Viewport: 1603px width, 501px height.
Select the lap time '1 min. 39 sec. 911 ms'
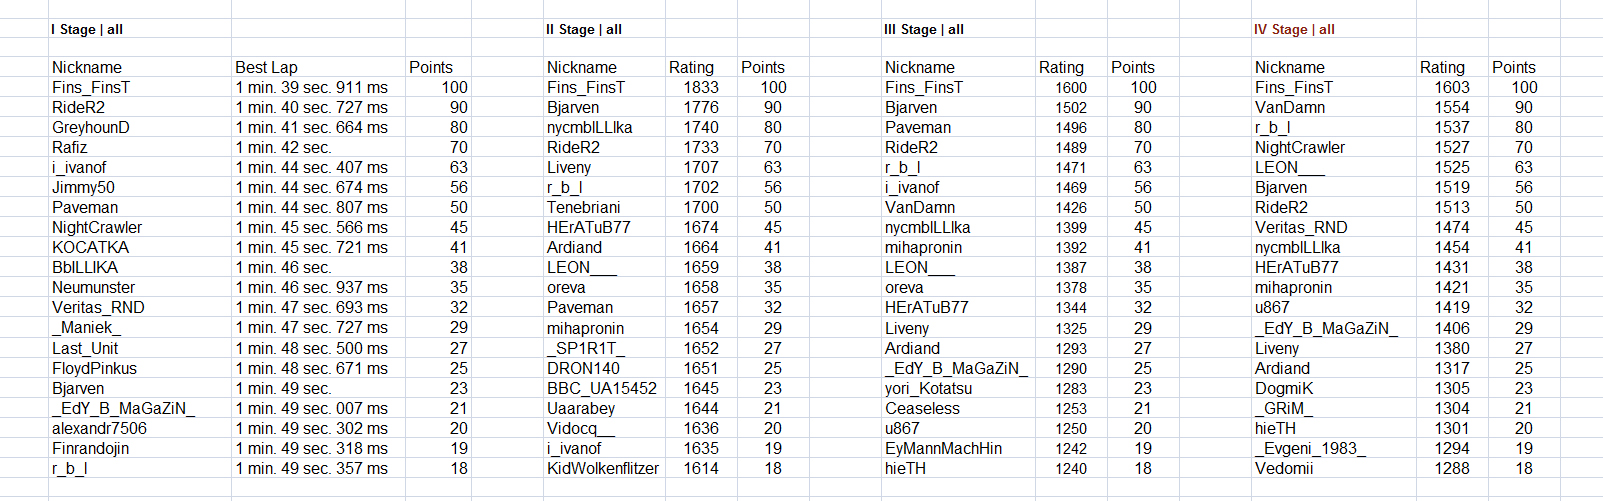click(x=312, y=87)
